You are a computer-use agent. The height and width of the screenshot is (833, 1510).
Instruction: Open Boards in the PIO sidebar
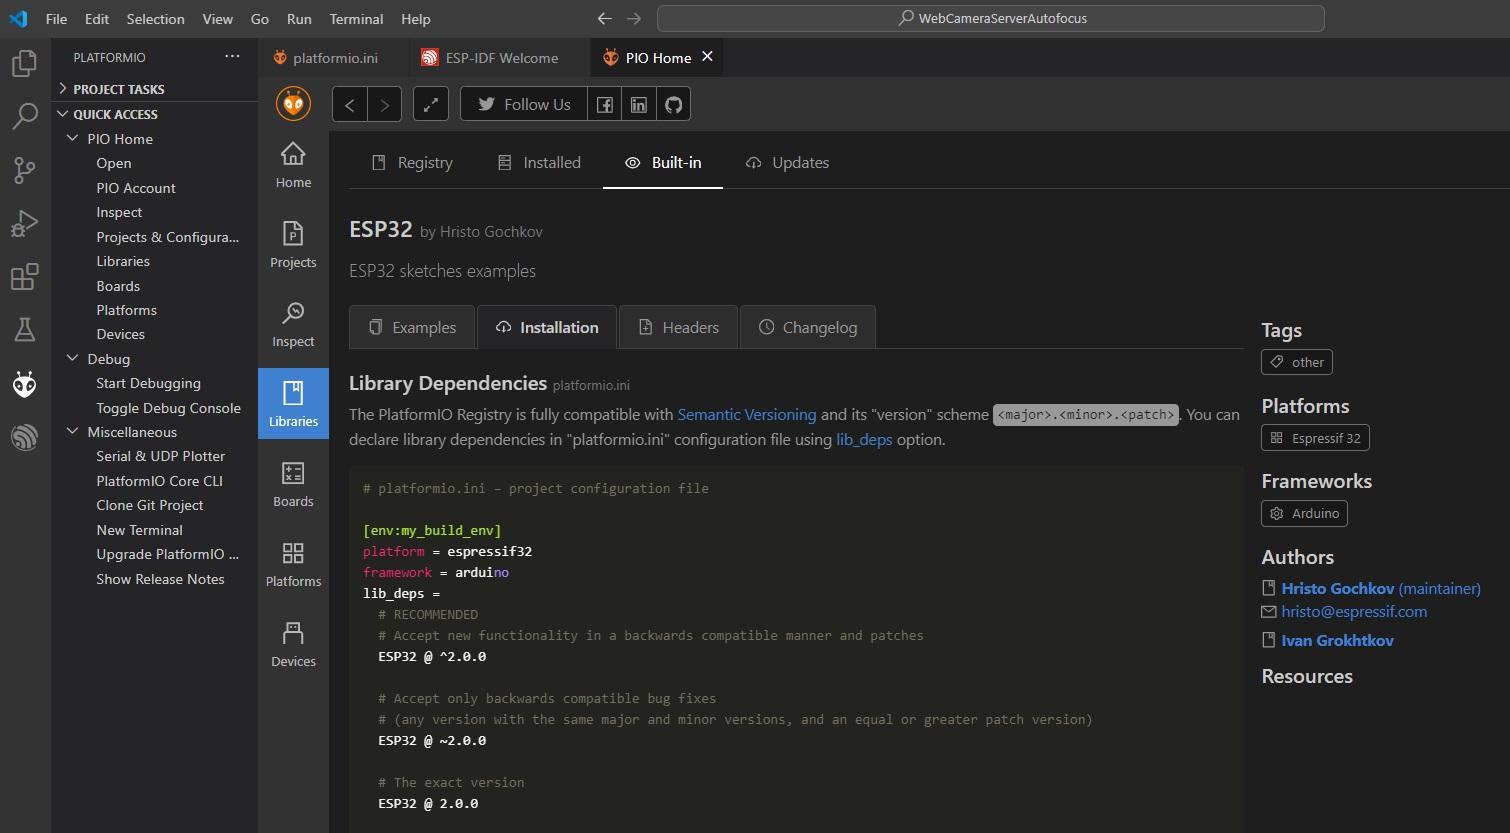[x=293, y=484]
